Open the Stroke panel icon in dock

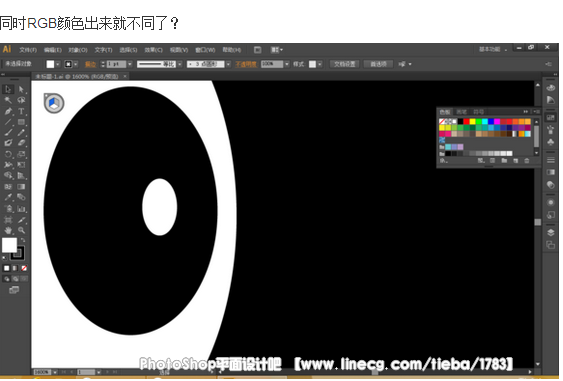[550, 160]
